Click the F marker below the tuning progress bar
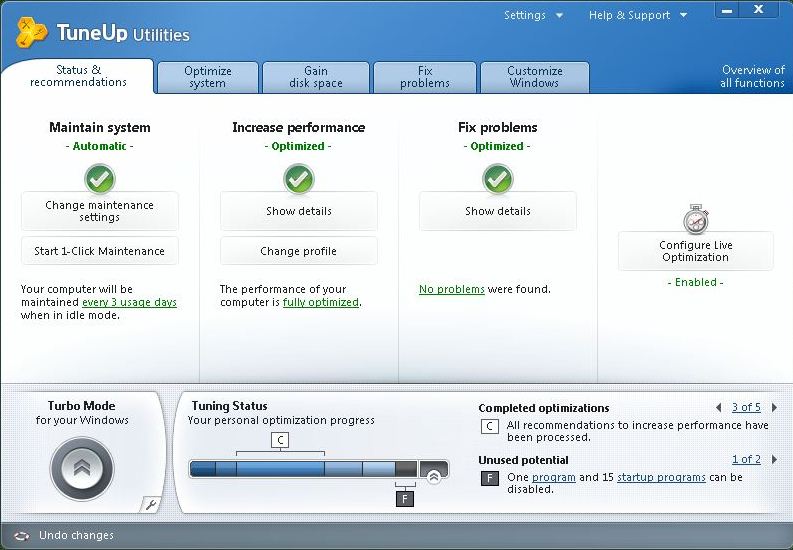Image resolution: width=793 pixels, height=550 pixels. tap(405, 498)
